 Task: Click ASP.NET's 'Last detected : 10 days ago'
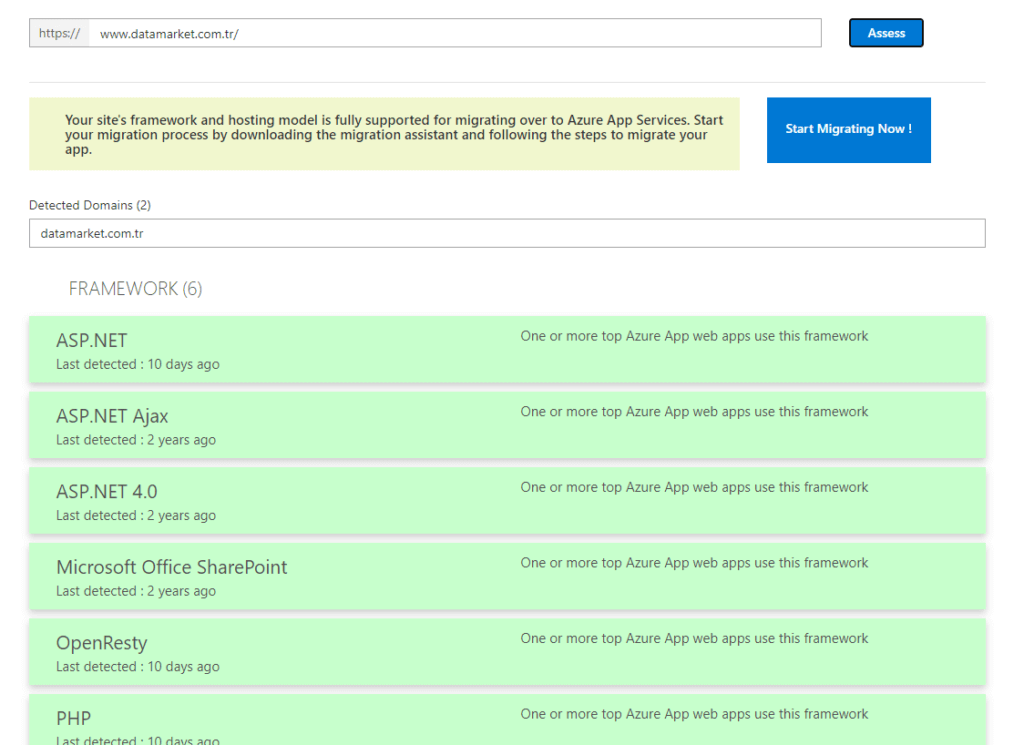coord(138,364)
